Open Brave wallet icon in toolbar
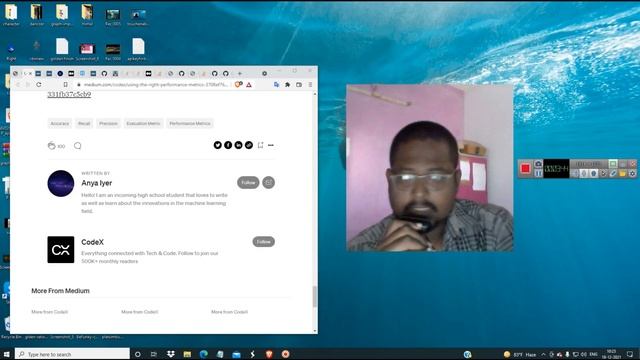The width and height of the screenshot is (640, 360). pyautogui.click(x=299, y=84)
